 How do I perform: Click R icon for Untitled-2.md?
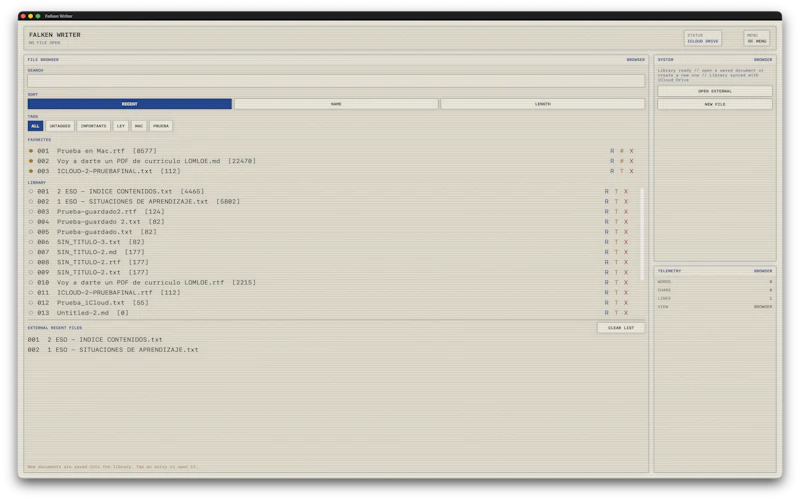click(607, 313)
